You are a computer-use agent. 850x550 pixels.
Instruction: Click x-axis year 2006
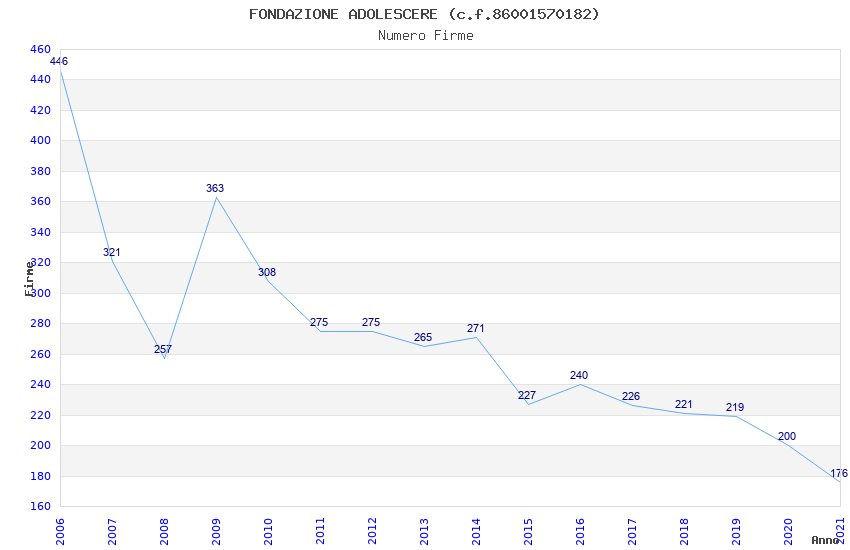click(60, 531)
